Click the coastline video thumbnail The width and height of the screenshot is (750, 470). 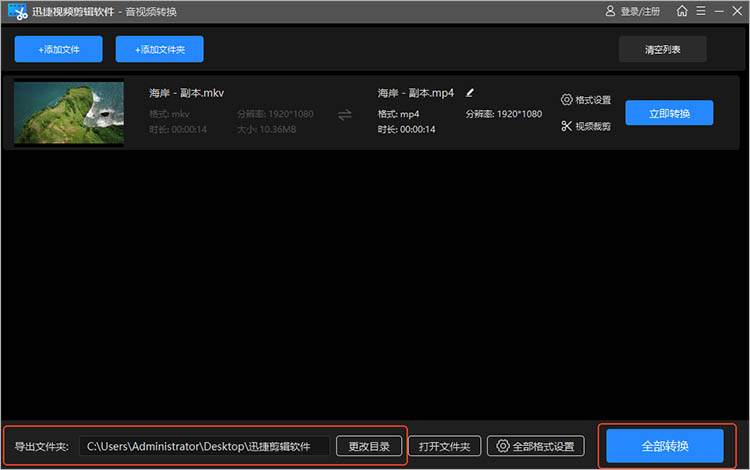69,113
